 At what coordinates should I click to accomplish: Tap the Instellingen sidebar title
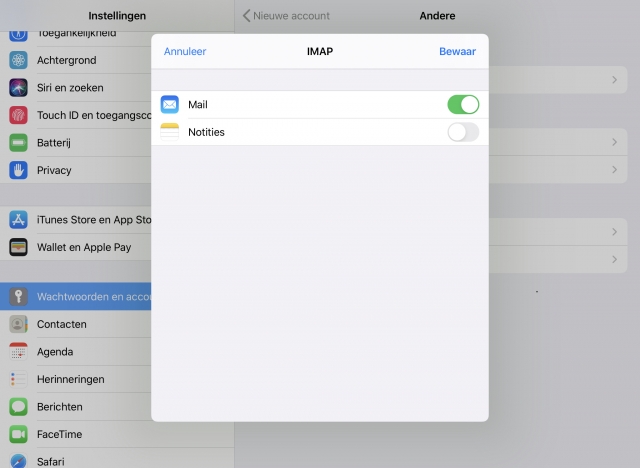[x=117, y=16]
